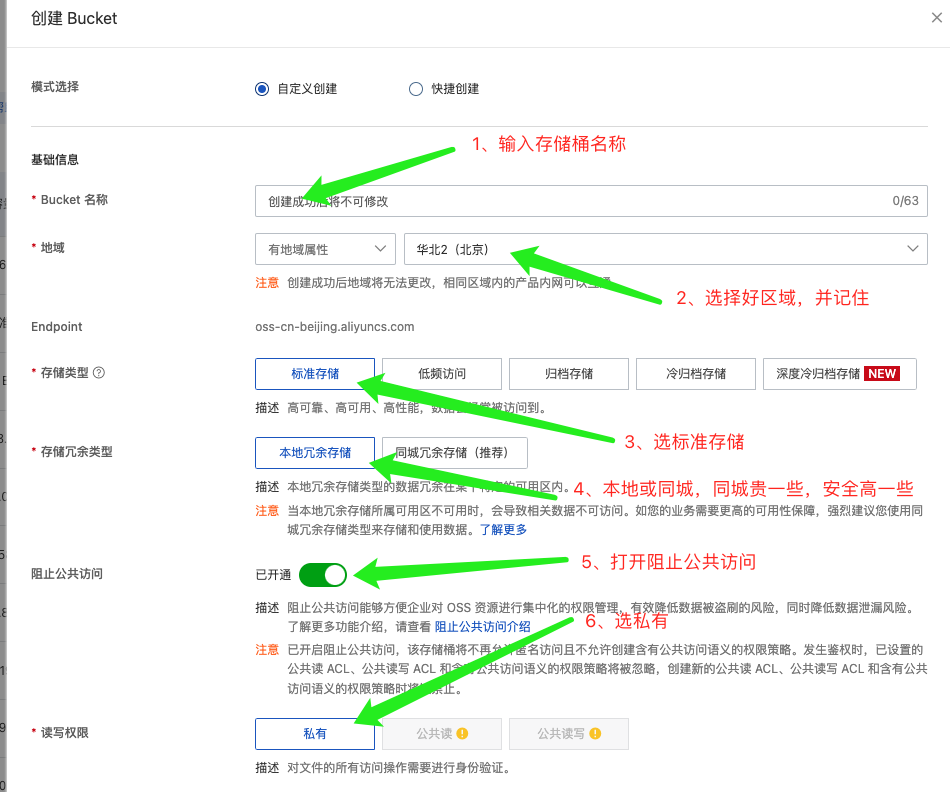Select 本地冗余存储 redundancy type
Viewport: 950px width, 792px height.
(315, 453)
